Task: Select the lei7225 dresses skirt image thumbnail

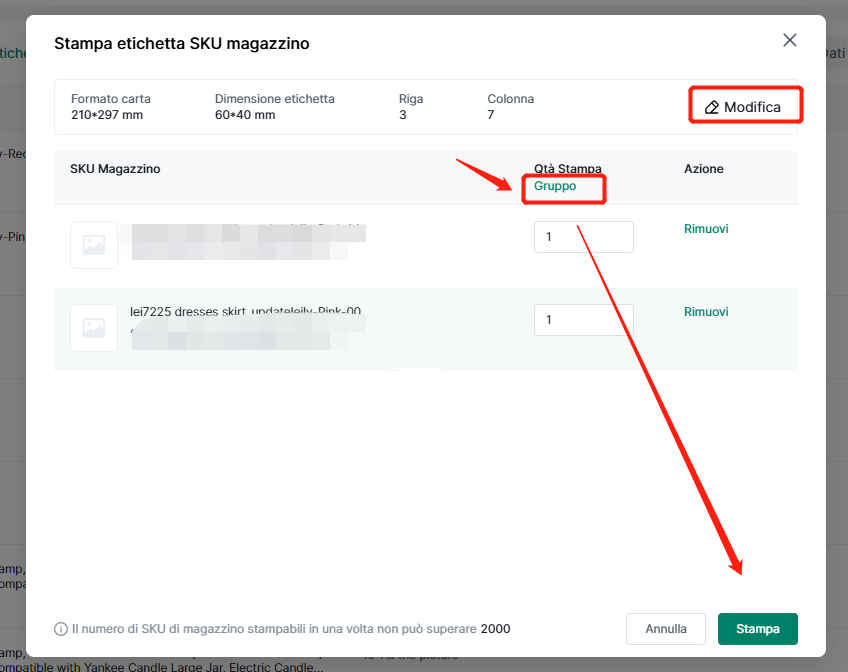Action: click(94, 328)
